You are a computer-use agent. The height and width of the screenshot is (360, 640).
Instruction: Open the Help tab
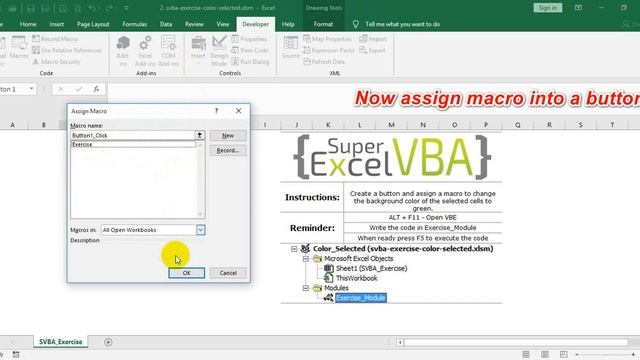coord(288,24)
